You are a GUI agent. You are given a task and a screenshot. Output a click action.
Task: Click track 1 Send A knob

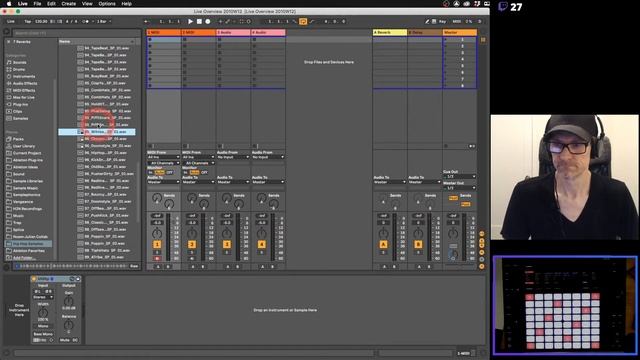pyautogui.click(x=156, y=198)
